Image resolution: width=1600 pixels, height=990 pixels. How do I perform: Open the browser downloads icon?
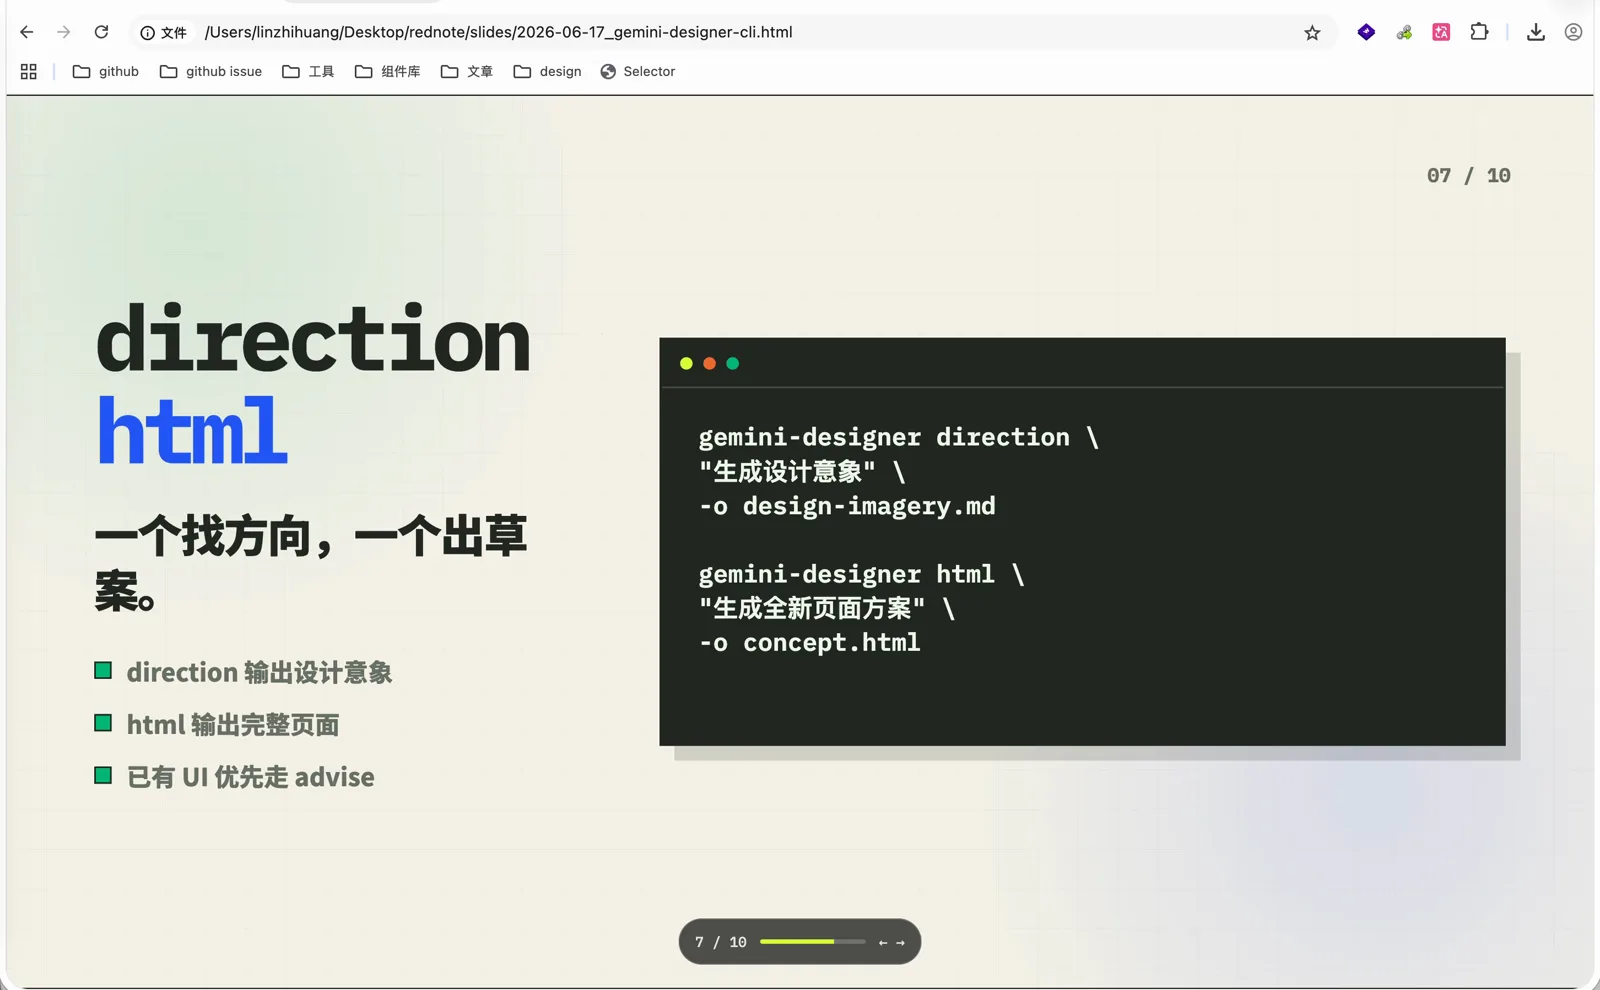click(x=1536, y=32)
